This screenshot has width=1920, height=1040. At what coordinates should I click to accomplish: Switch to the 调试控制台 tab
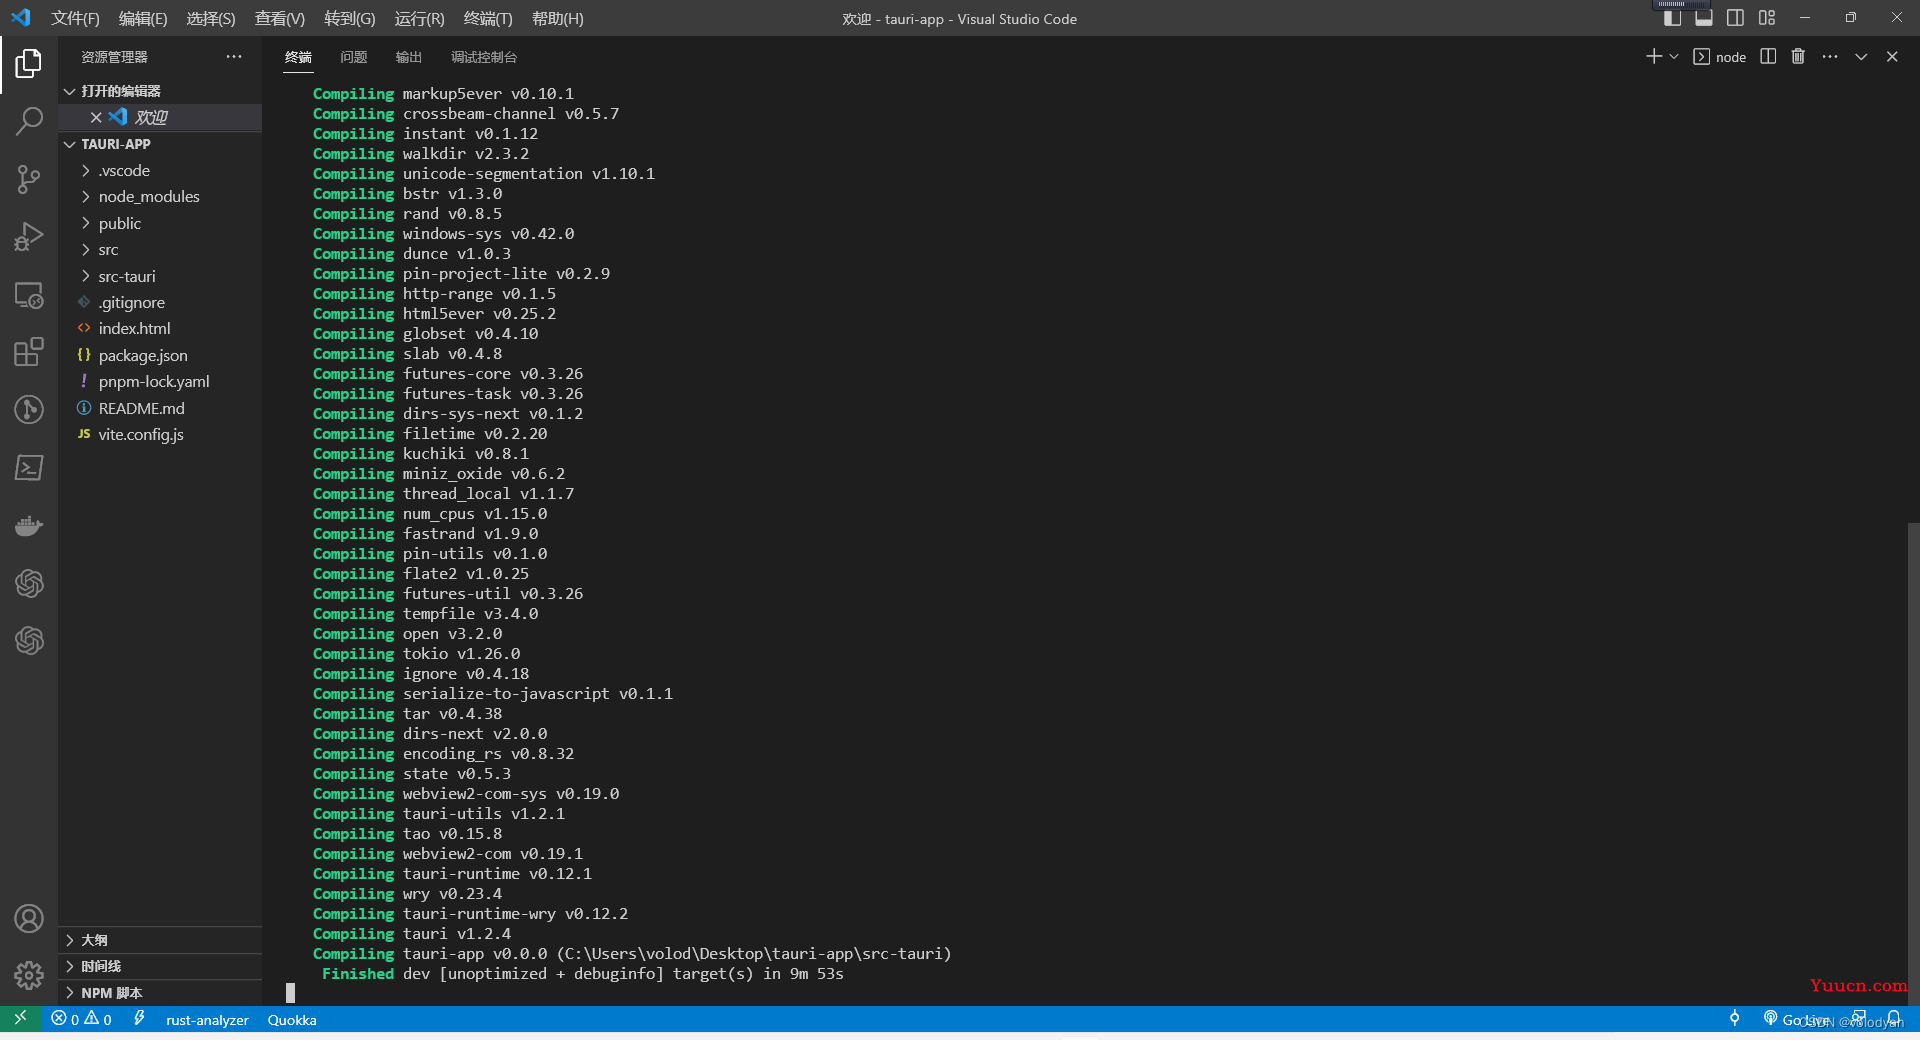(484, 57)
